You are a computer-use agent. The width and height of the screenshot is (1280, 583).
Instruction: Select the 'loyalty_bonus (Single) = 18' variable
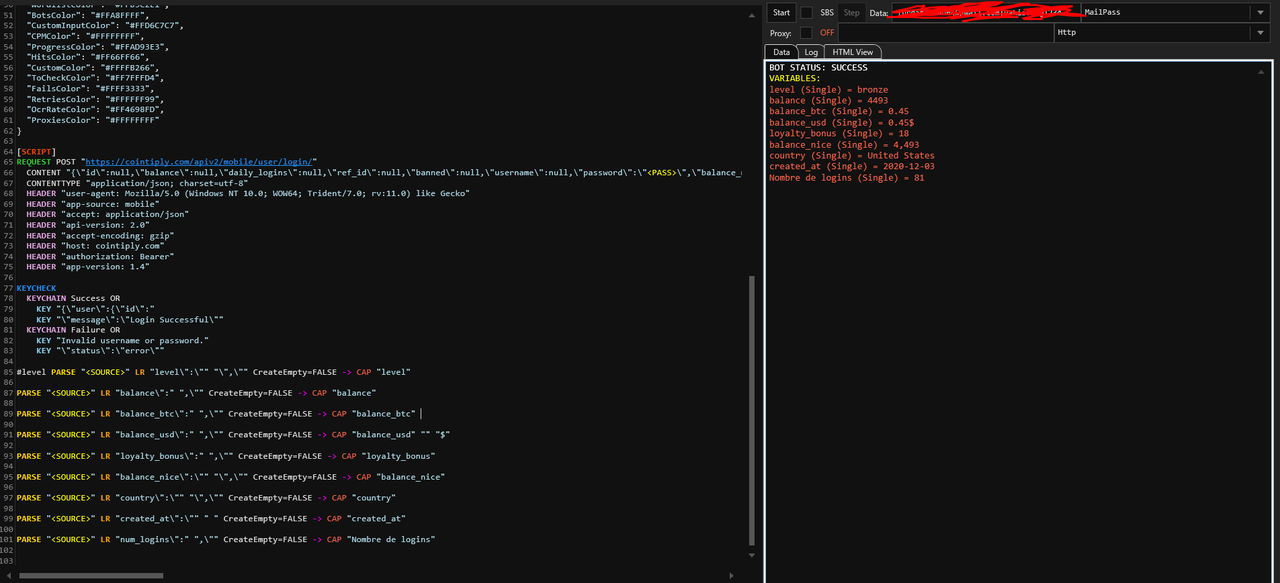coord(839,133)
